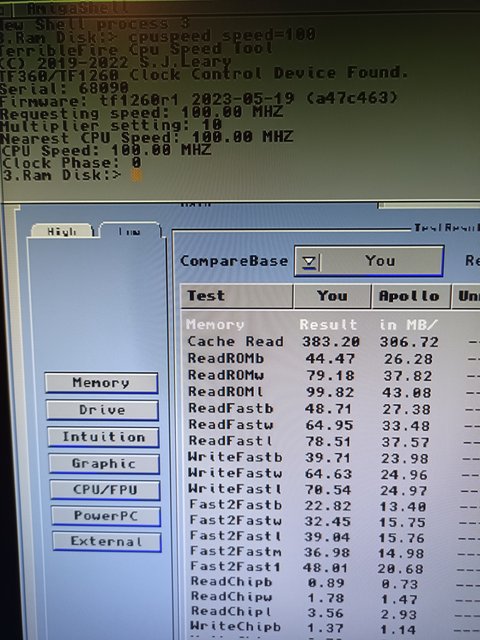Select the ReadFastw row
The width and height of the screenshot is (480, 640).
pos(331,425)
